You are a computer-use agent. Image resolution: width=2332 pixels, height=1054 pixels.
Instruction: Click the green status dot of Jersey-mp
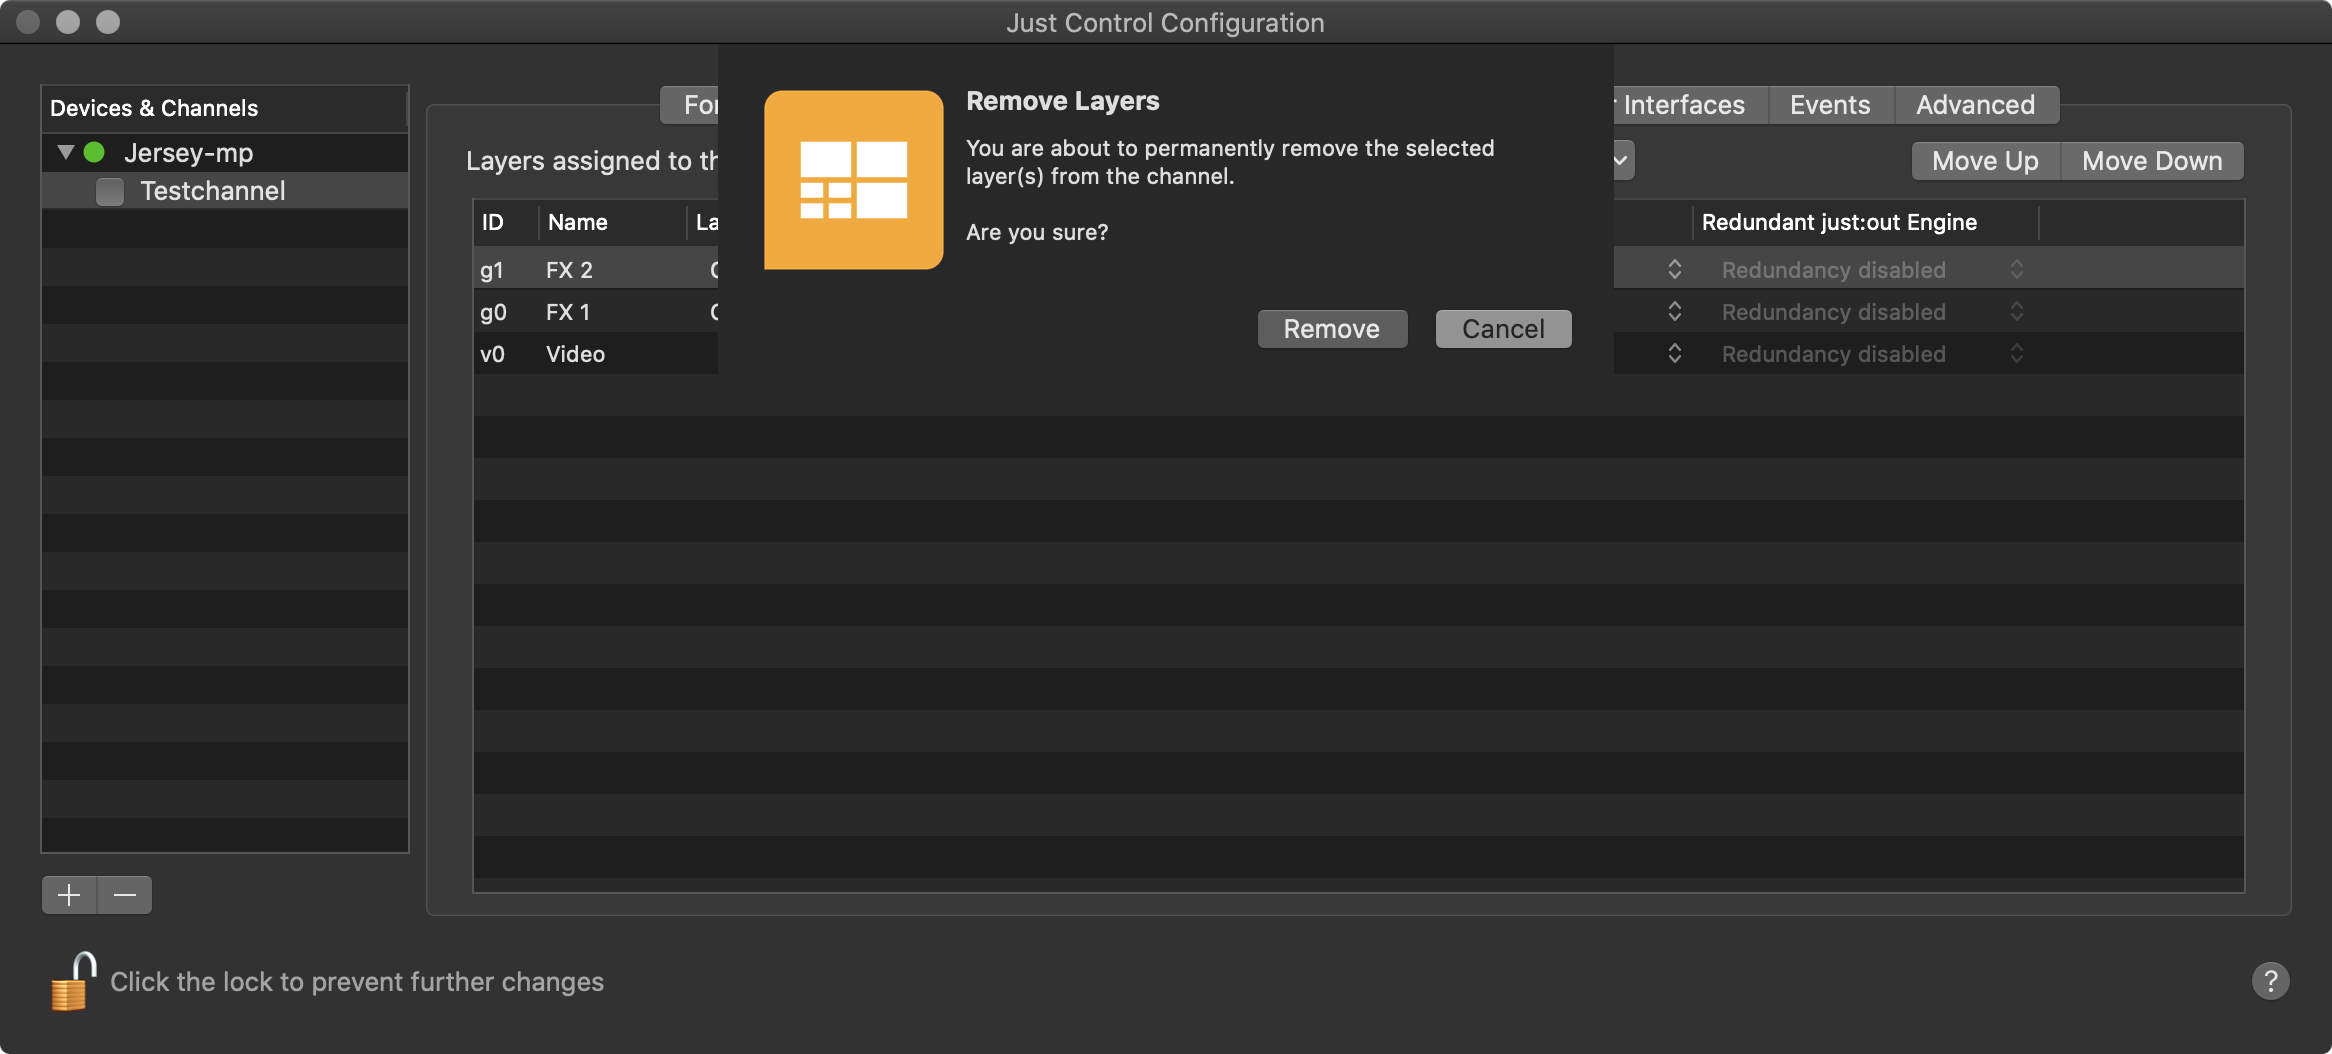click(x=94, y=152)
